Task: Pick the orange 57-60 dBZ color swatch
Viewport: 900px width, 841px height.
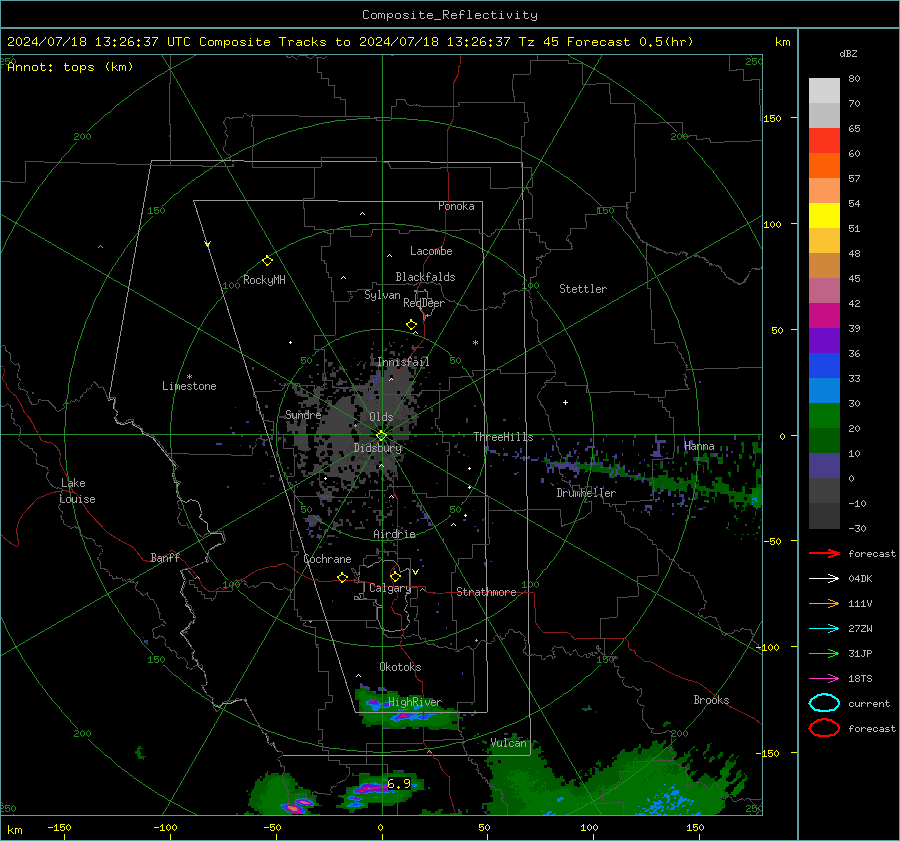Action: 824,166
